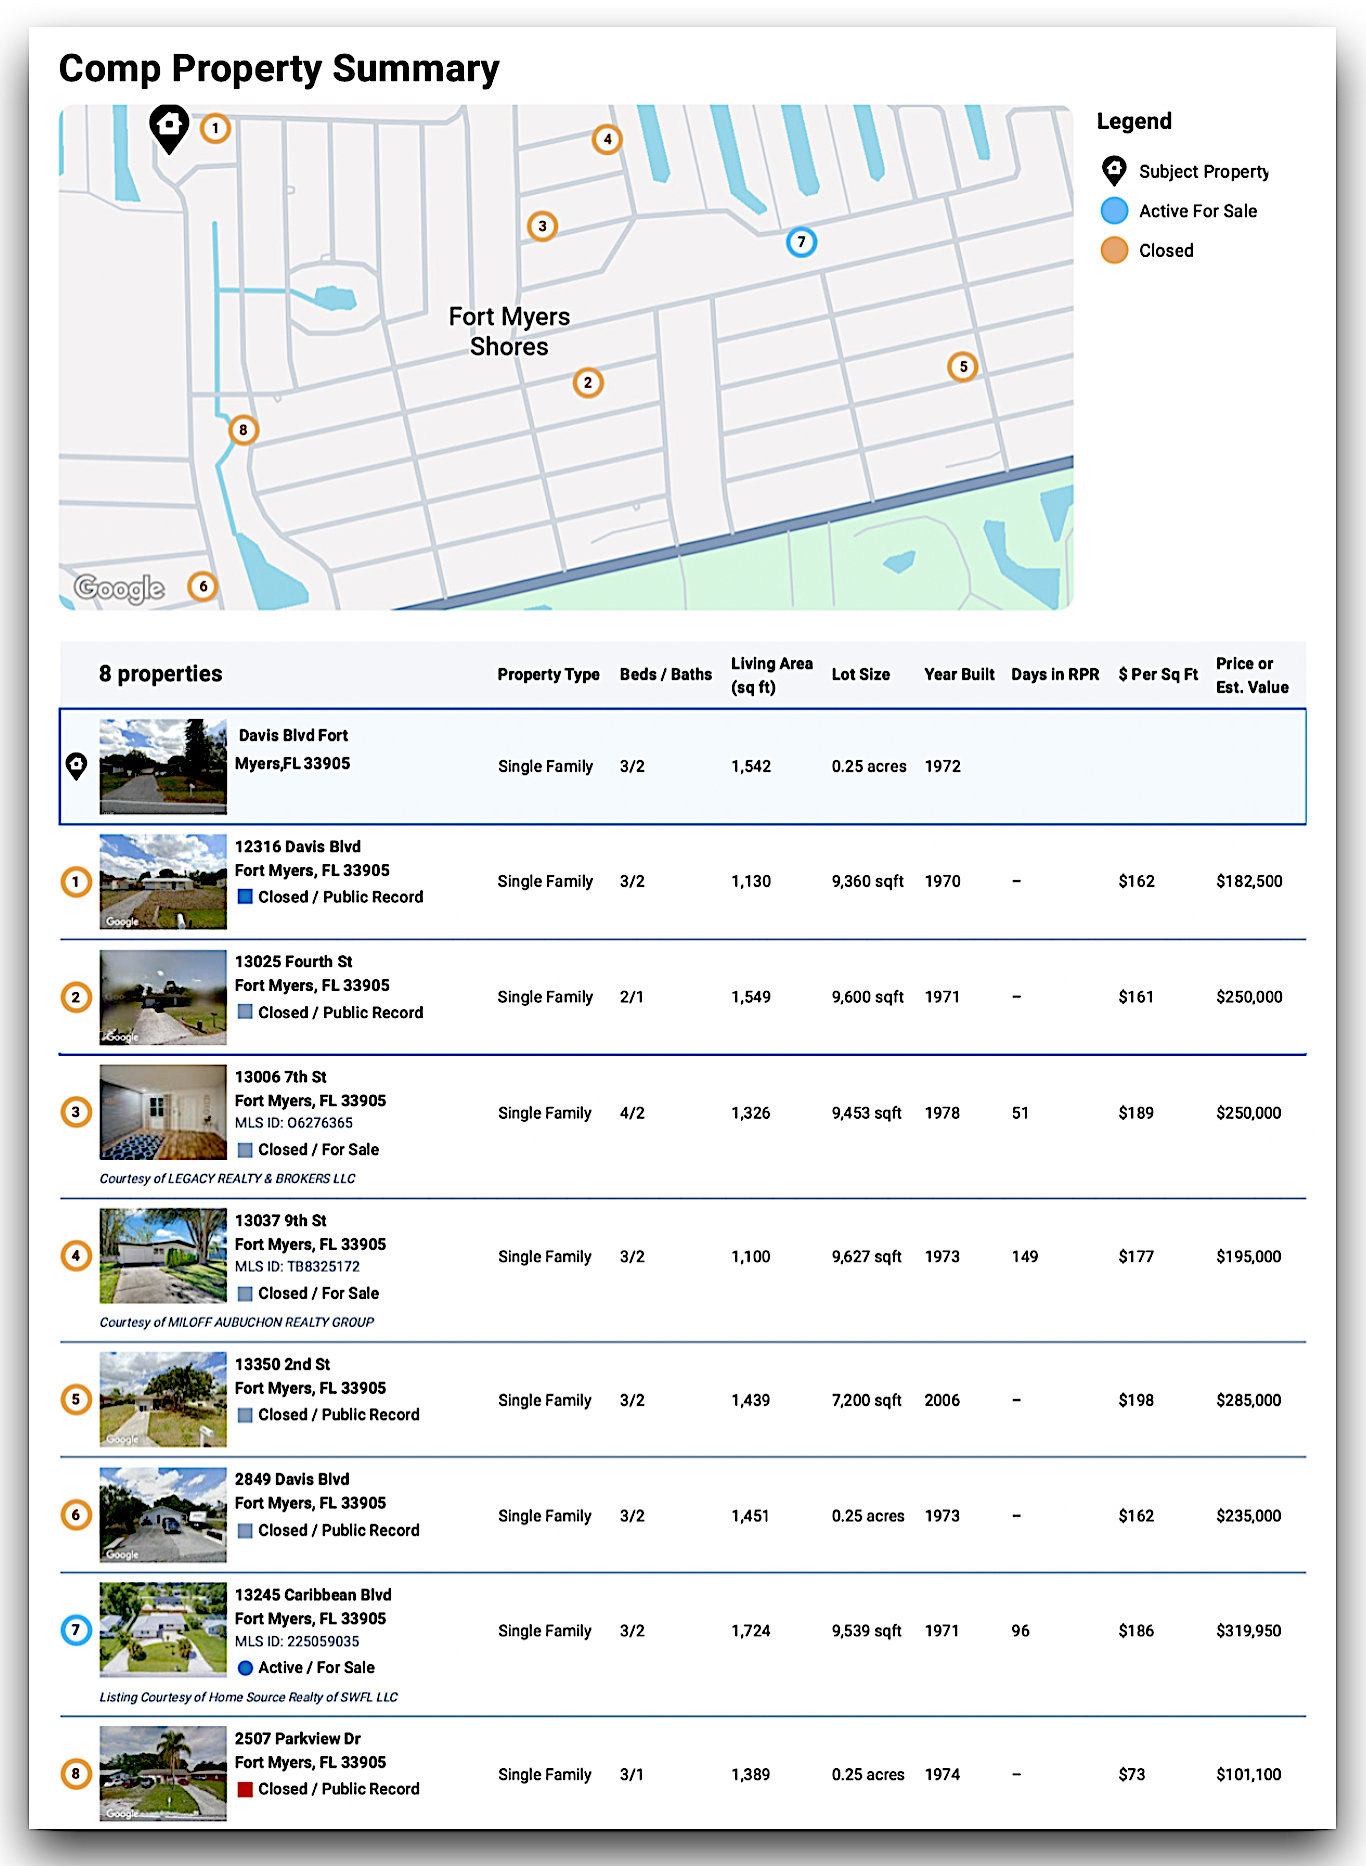Open the 13350 2nd St property photo

pyautogui.click(x=163, y=1399)
